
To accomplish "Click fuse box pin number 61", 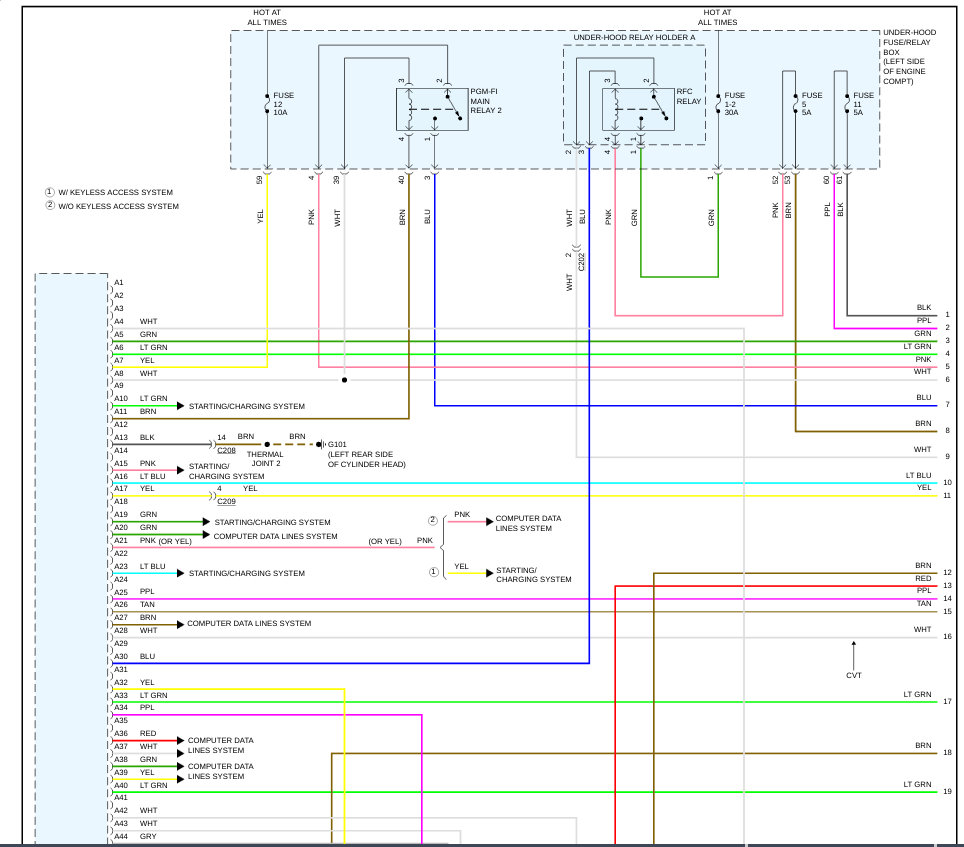I will click(839, 180).
